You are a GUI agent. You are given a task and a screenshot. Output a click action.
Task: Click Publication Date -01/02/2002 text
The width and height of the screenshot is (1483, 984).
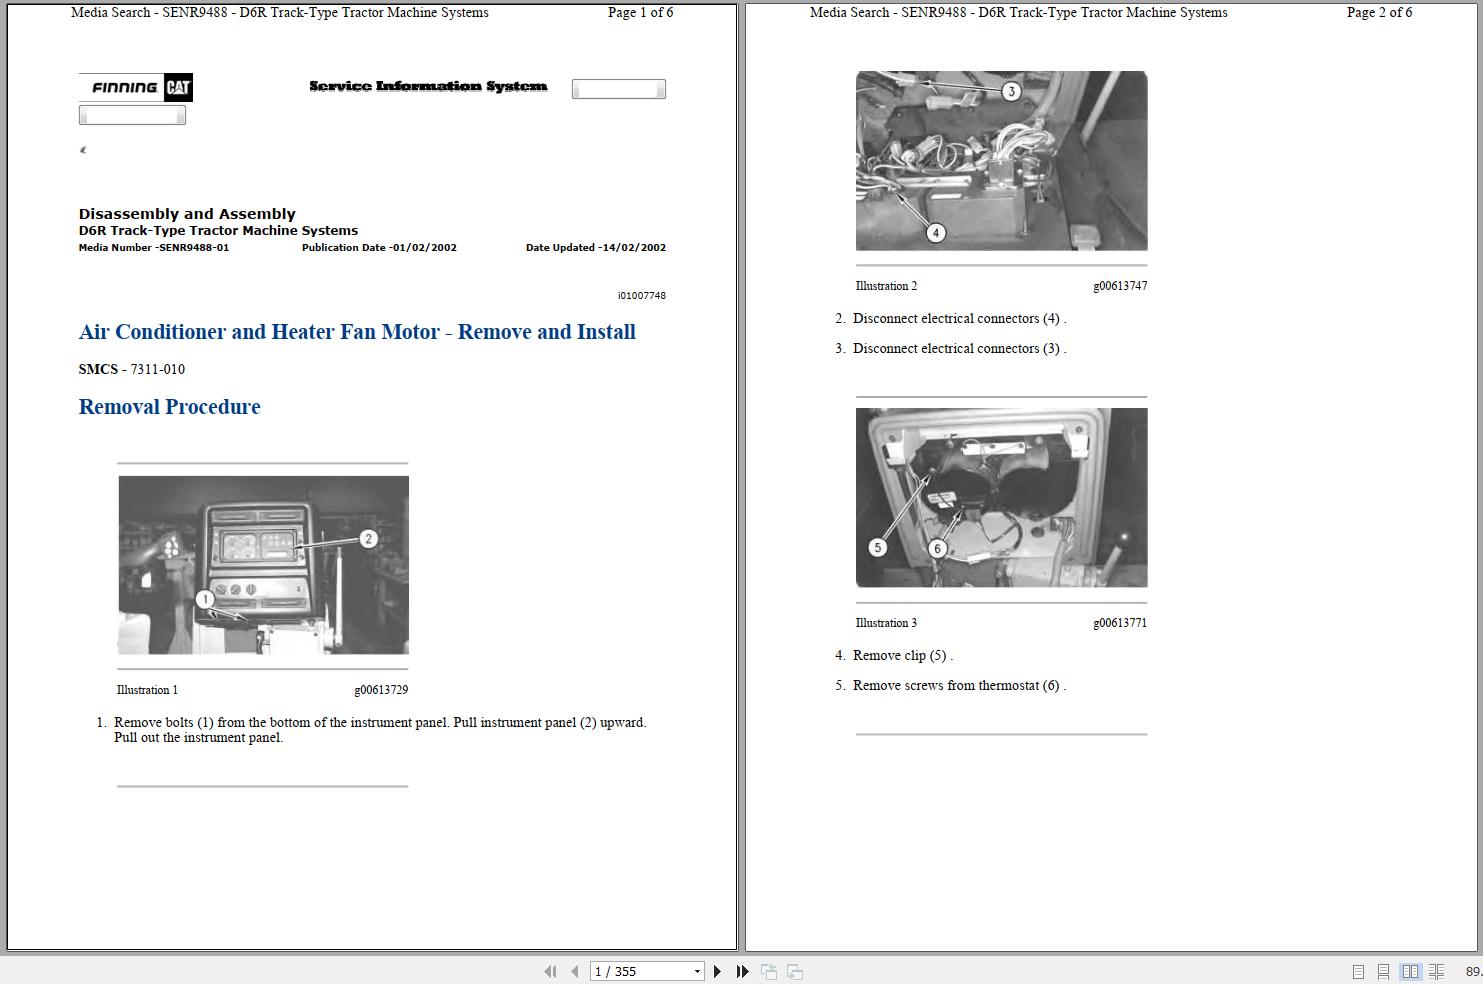379,247
